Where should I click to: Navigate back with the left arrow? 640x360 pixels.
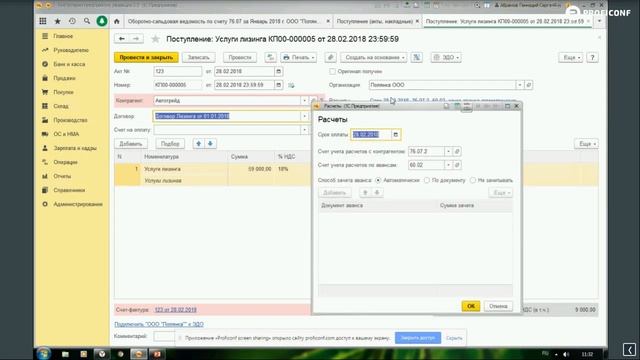pyautogui.click(x=122, y=38)
